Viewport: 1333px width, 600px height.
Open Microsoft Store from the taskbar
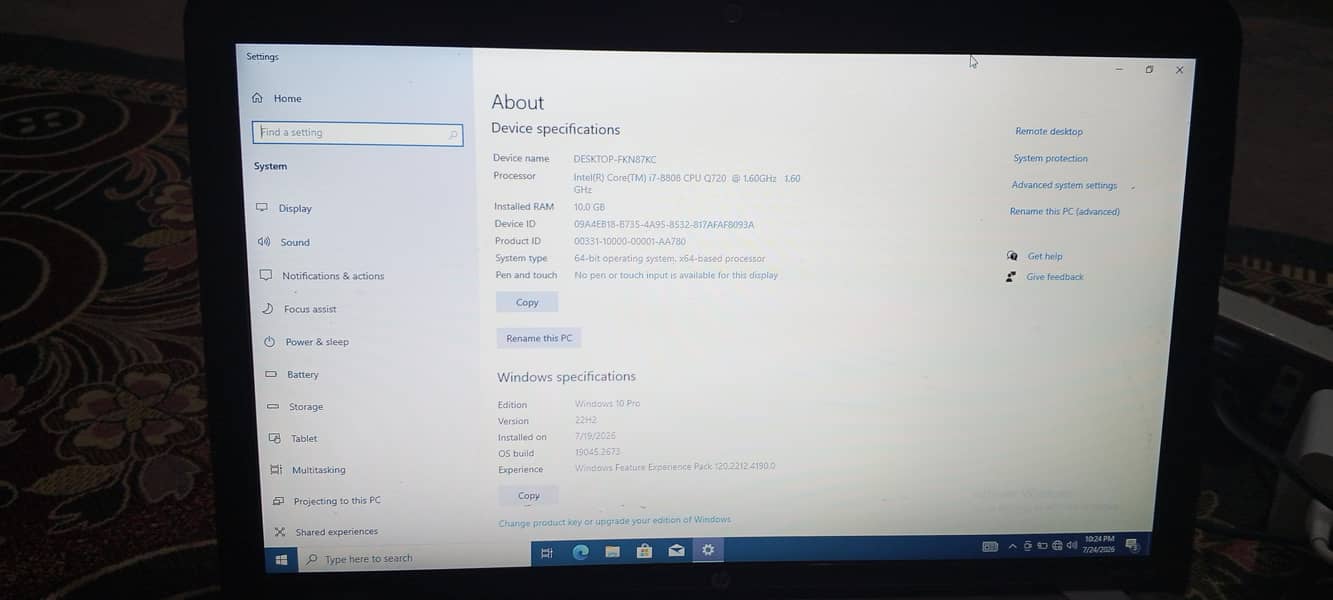644,551
